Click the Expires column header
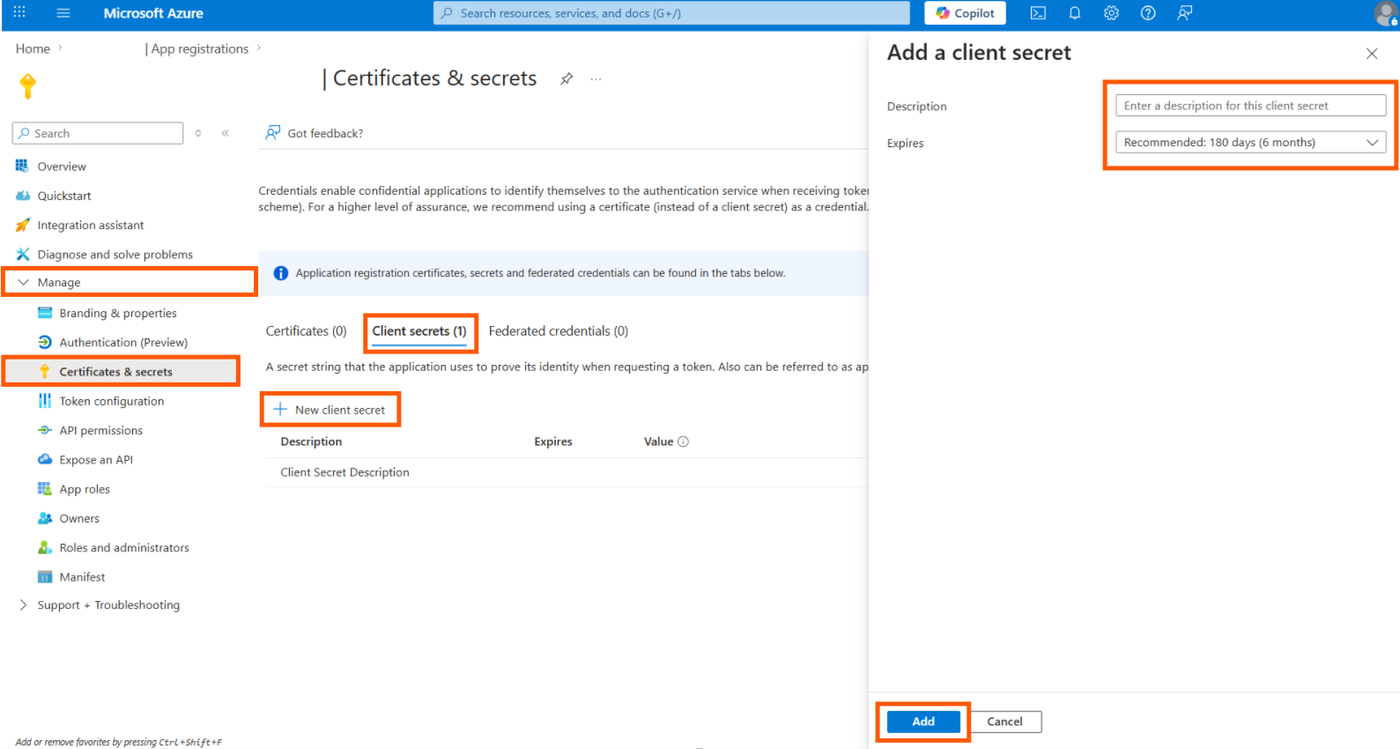 (553, 442)
